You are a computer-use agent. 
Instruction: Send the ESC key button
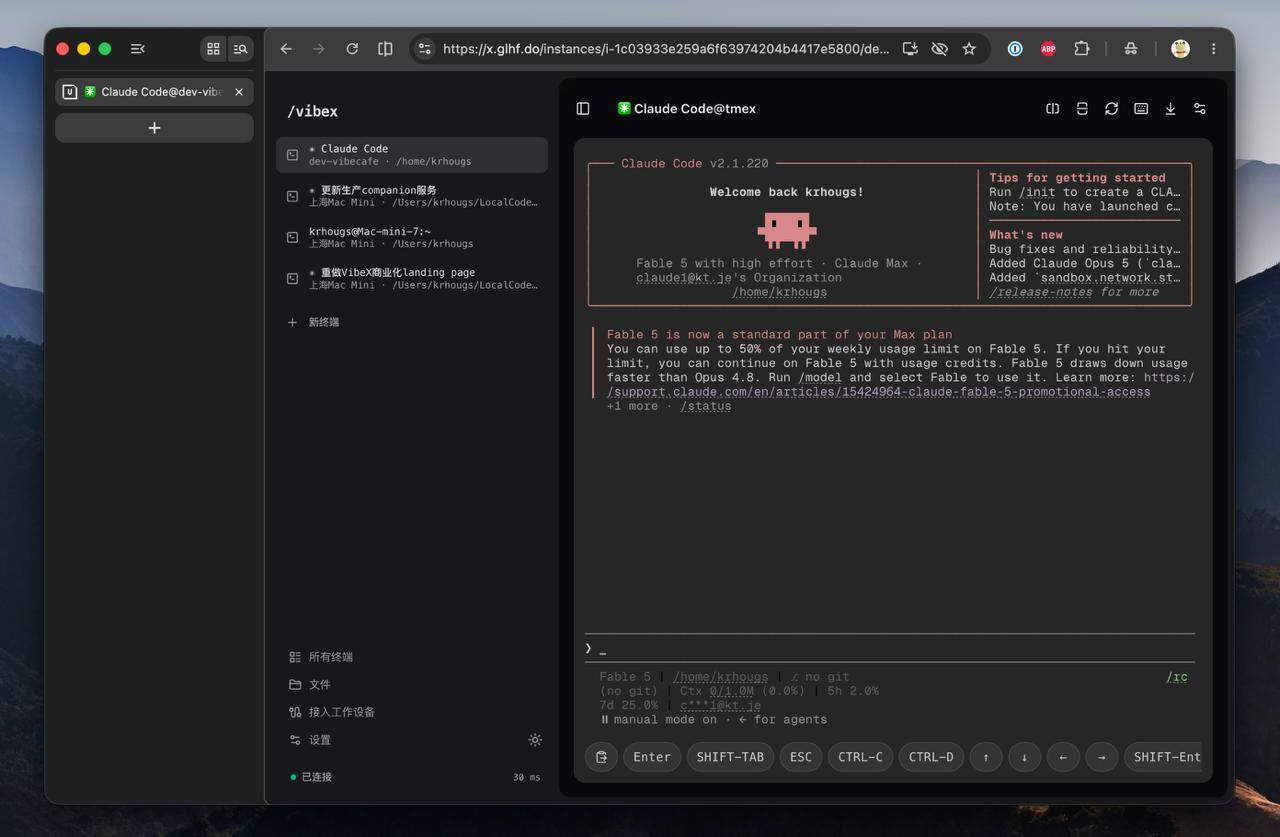coord(801,757)
